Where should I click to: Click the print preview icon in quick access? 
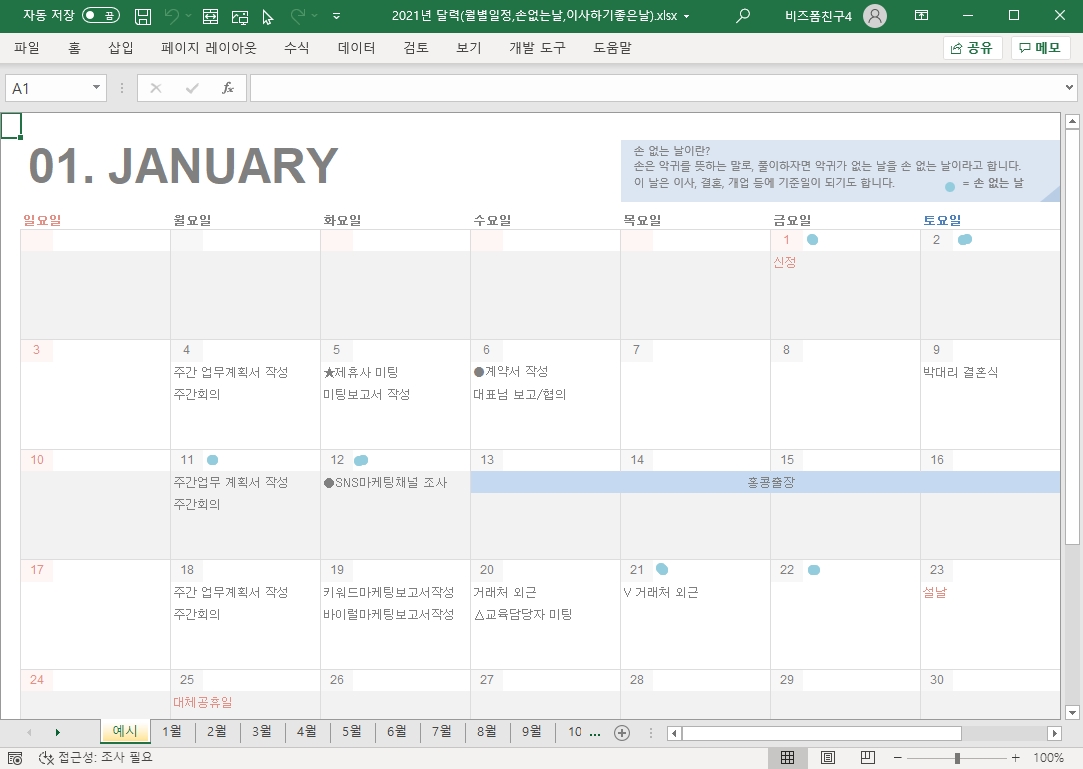211,16
